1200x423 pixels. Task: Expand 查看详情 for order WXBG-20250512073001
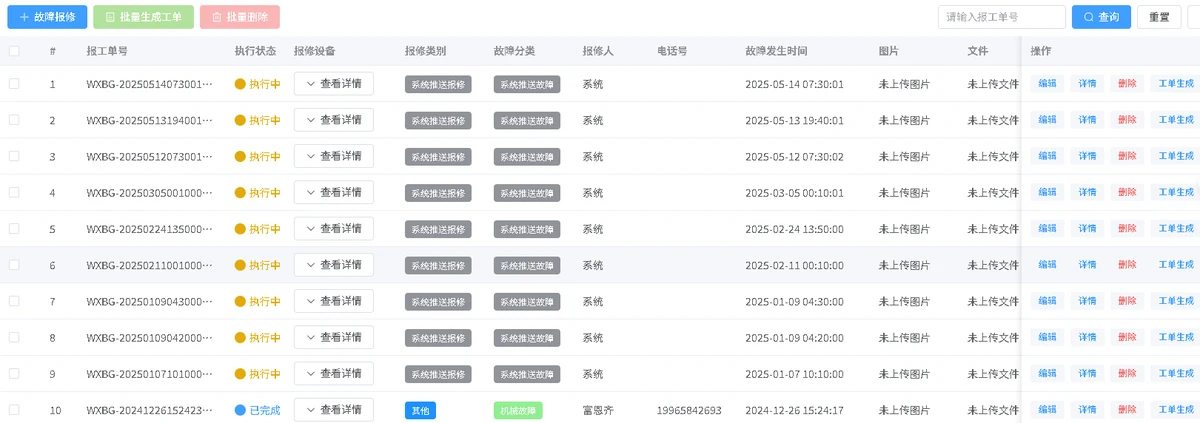(x=334, y=156)
